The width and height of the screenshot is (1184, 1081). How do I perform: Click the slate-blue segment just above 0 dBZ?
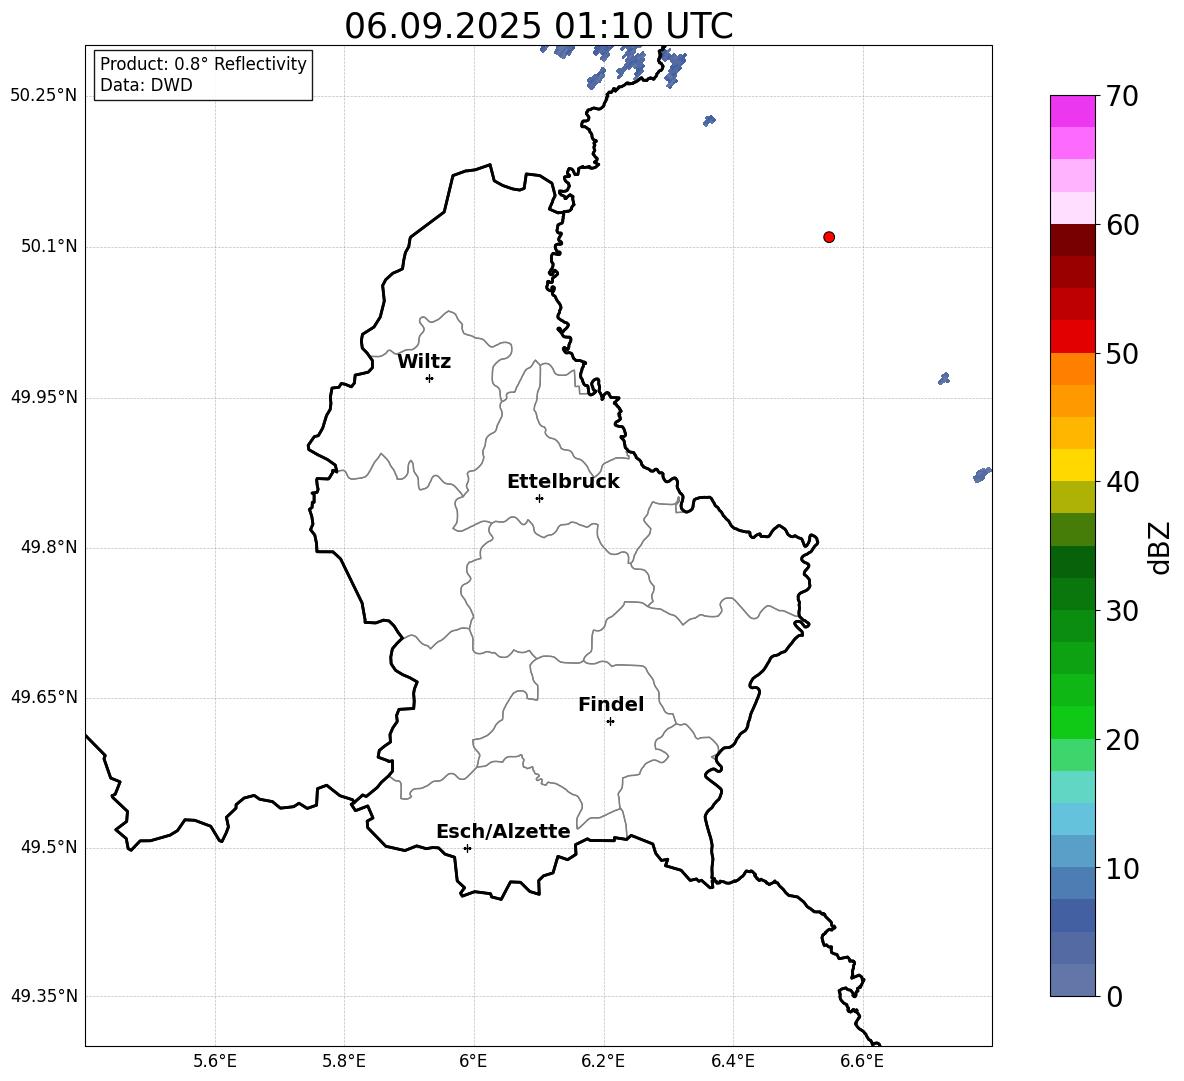(1072, 980)
